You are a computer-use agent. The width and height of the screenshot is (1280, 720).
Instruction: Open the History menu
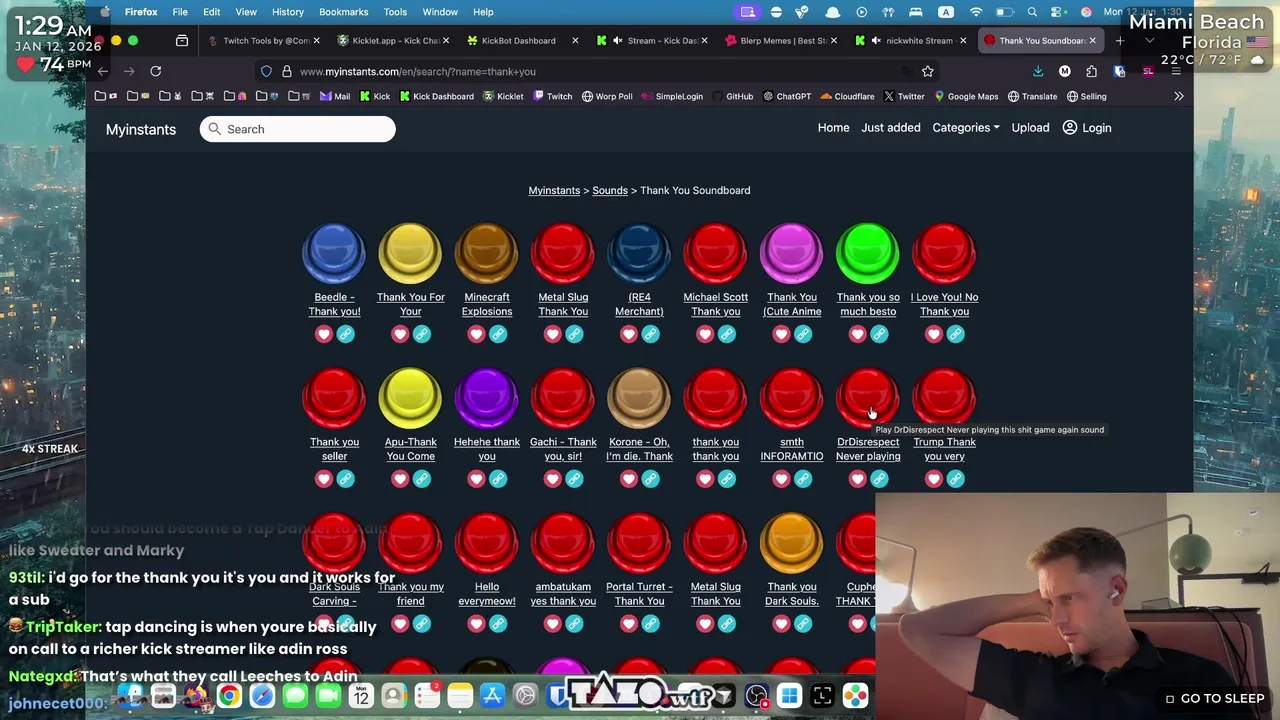coord(287,12)
